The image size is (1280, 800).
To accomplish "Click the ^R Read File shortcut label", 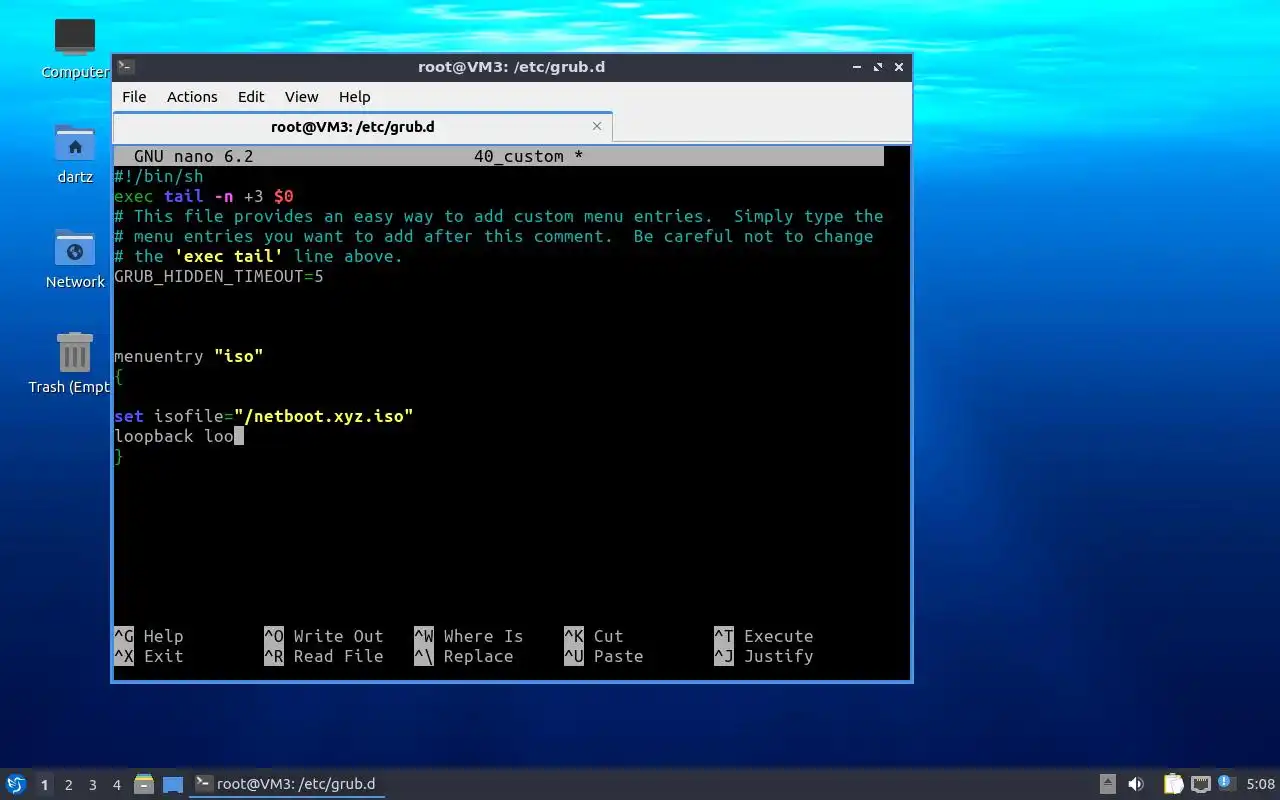I will [323, 656].
